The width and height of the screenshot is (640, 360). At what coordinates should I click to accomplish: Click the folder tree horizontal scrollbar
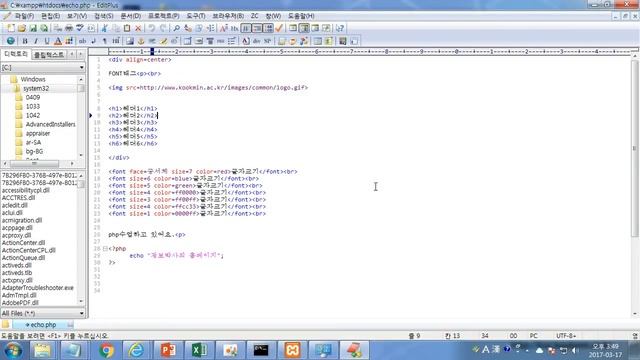[x=35, y=163]
